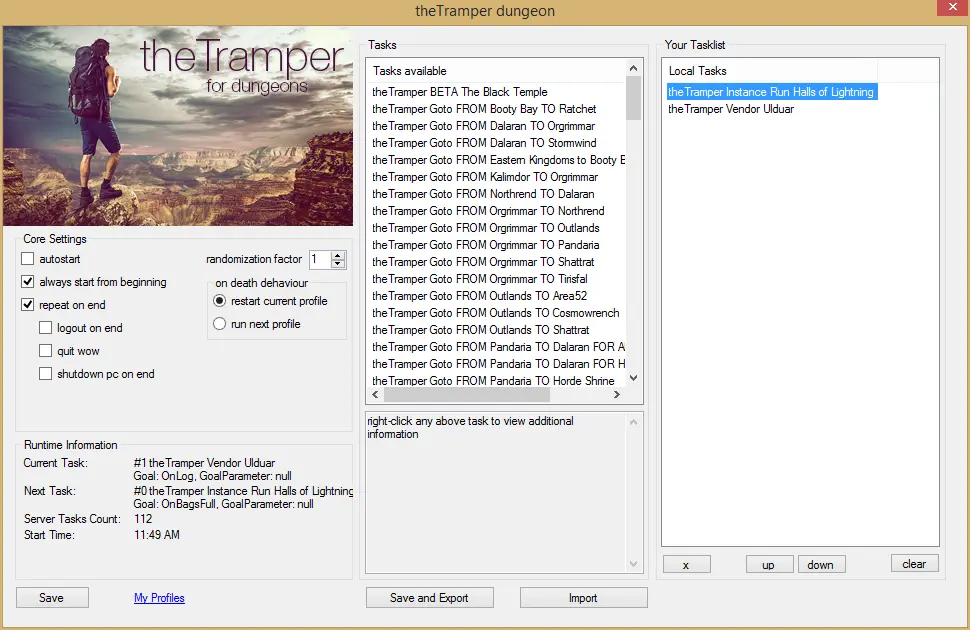The height and width of the screenshot is (630, 970).
Task: Select restart current profile radio button
Action: click(x=220, y=301)
